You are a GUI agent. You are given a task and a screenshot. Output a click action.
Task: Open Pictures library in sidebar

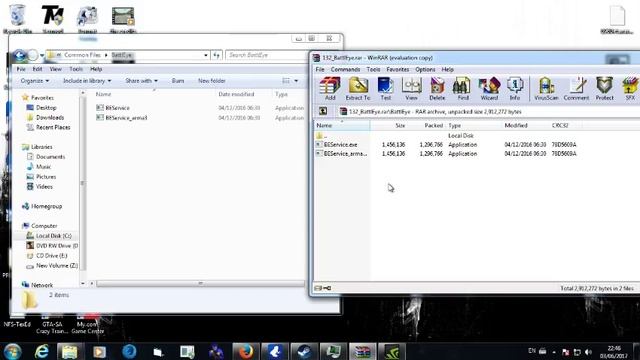point(41,177)
